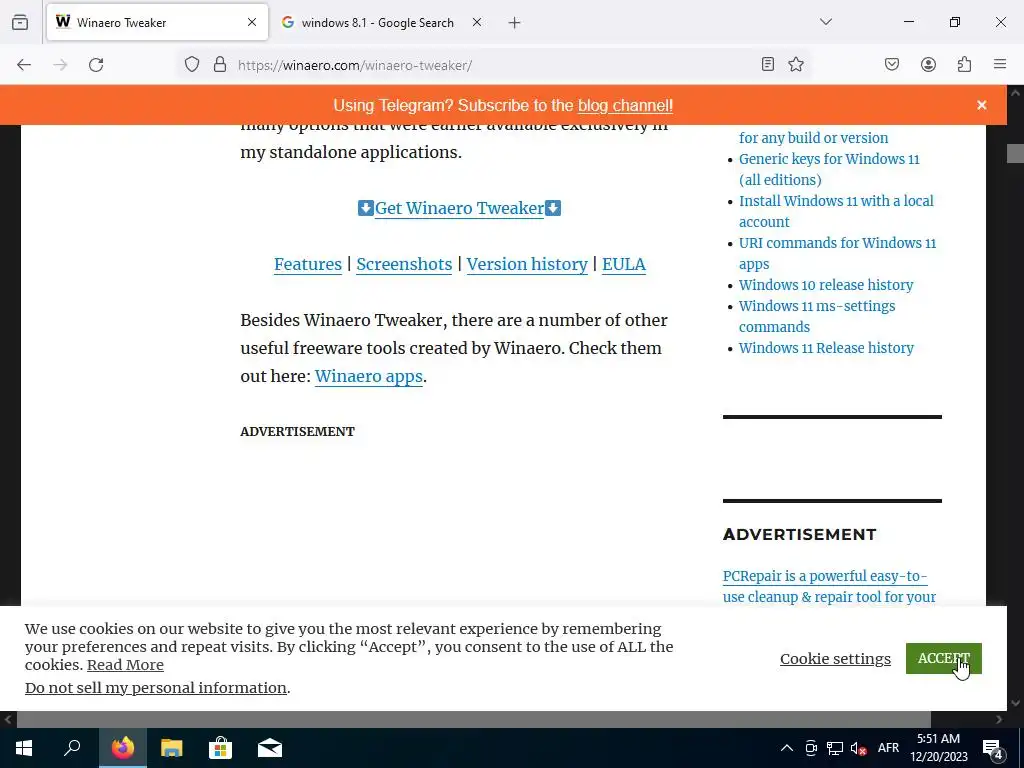Open the blog channel link
Viewport: 1024px width, 768px height.
pyautogui.click(x=625, y=106)
